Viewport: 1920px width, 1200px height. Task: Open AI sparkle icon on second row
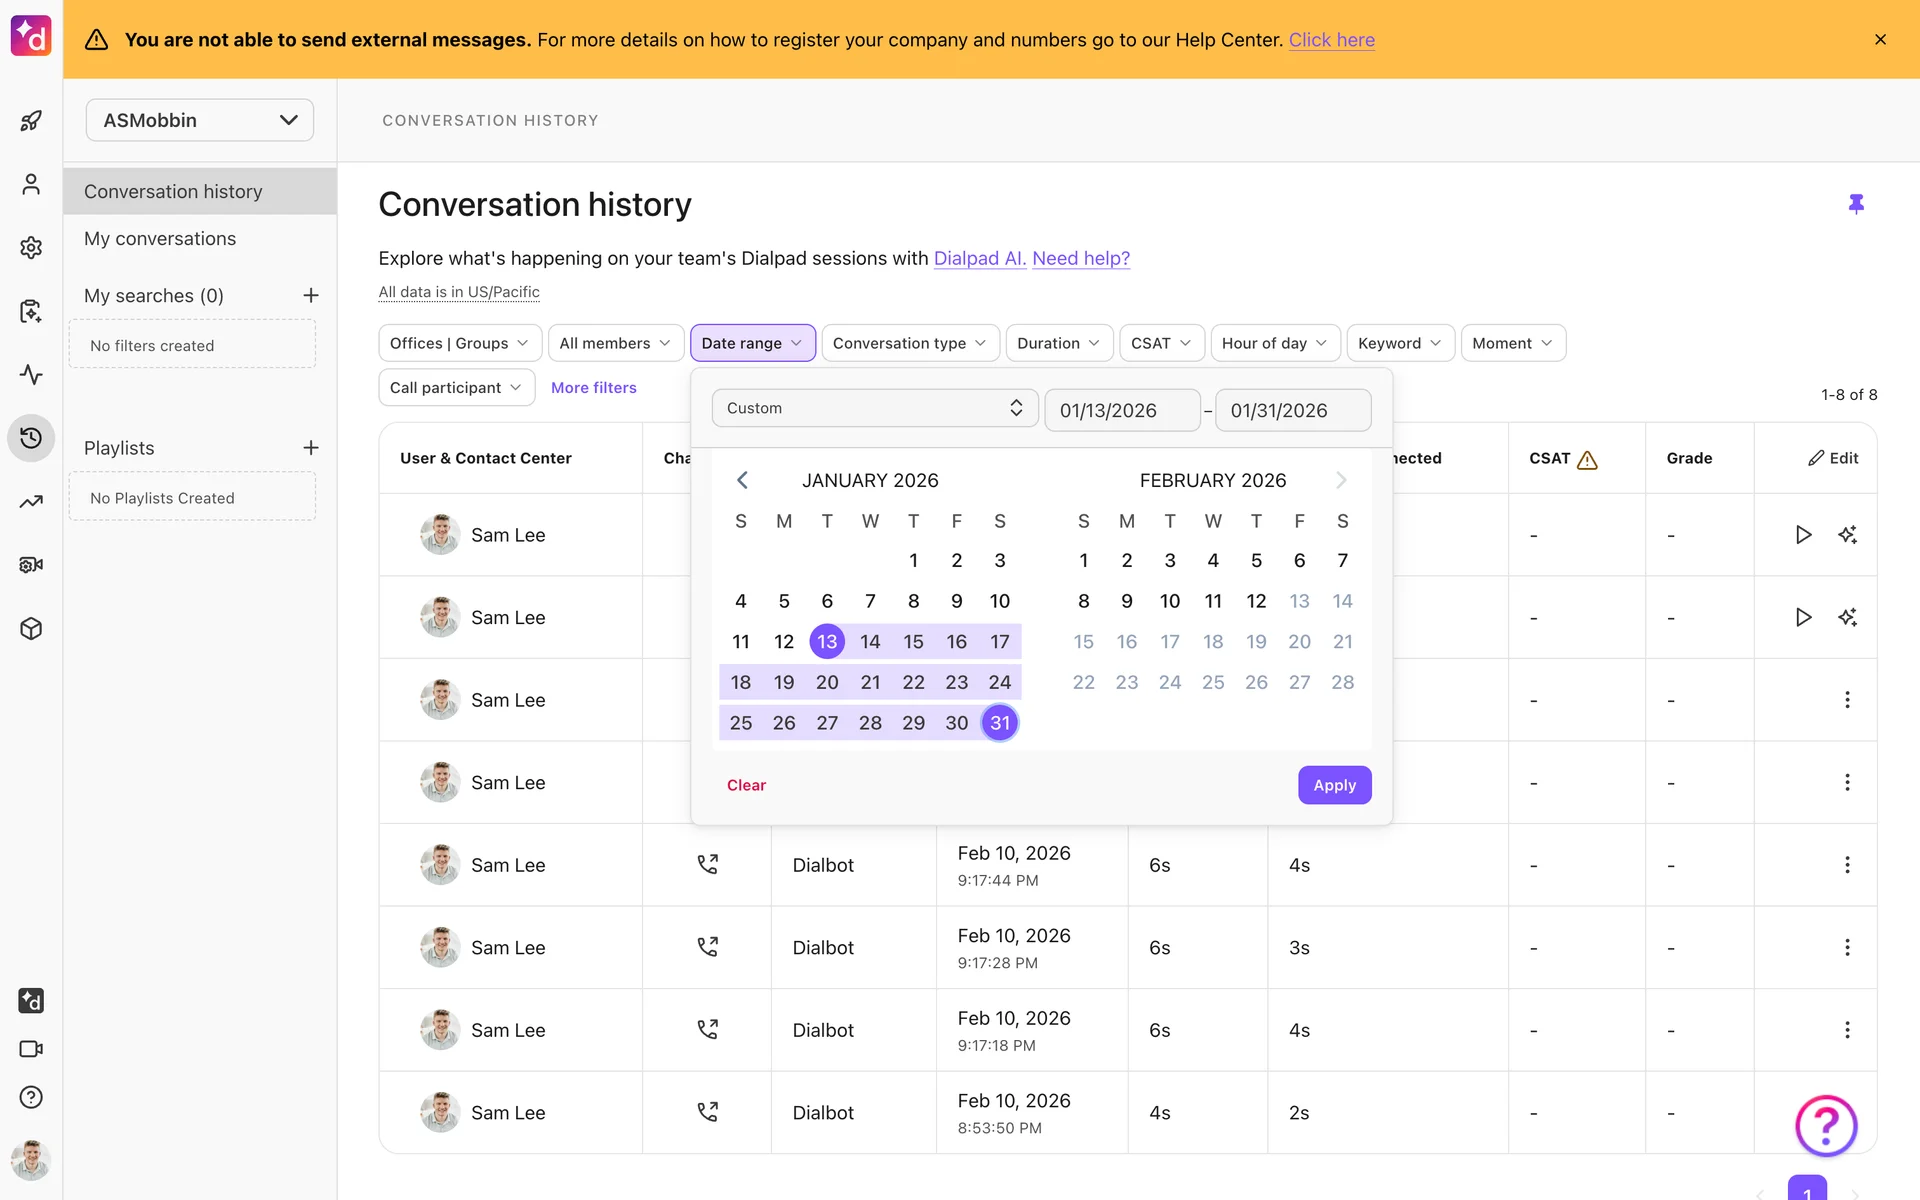(x=1847, y=617)
